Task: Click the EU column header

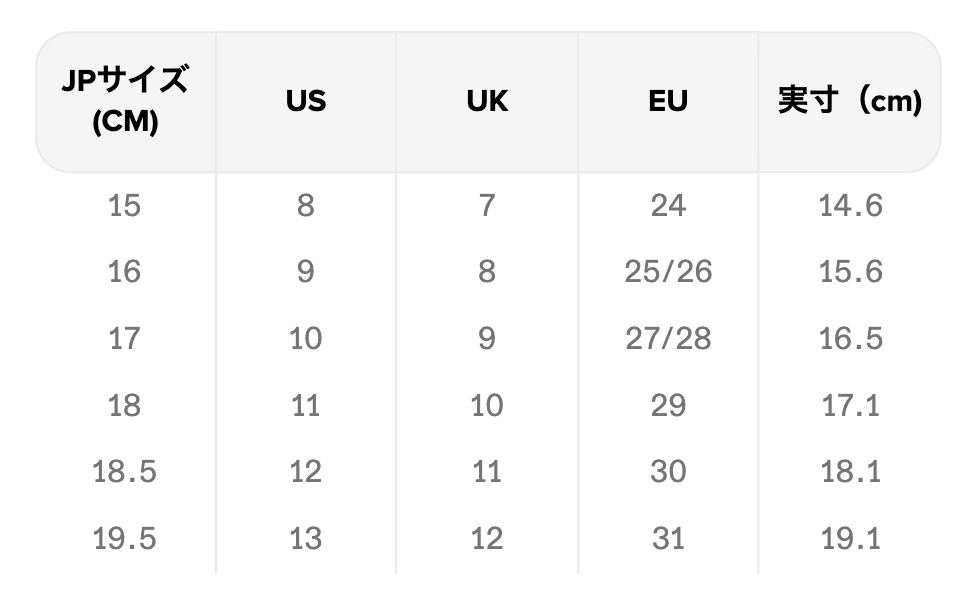Action: pyautogui.click(x=668, y=101)
